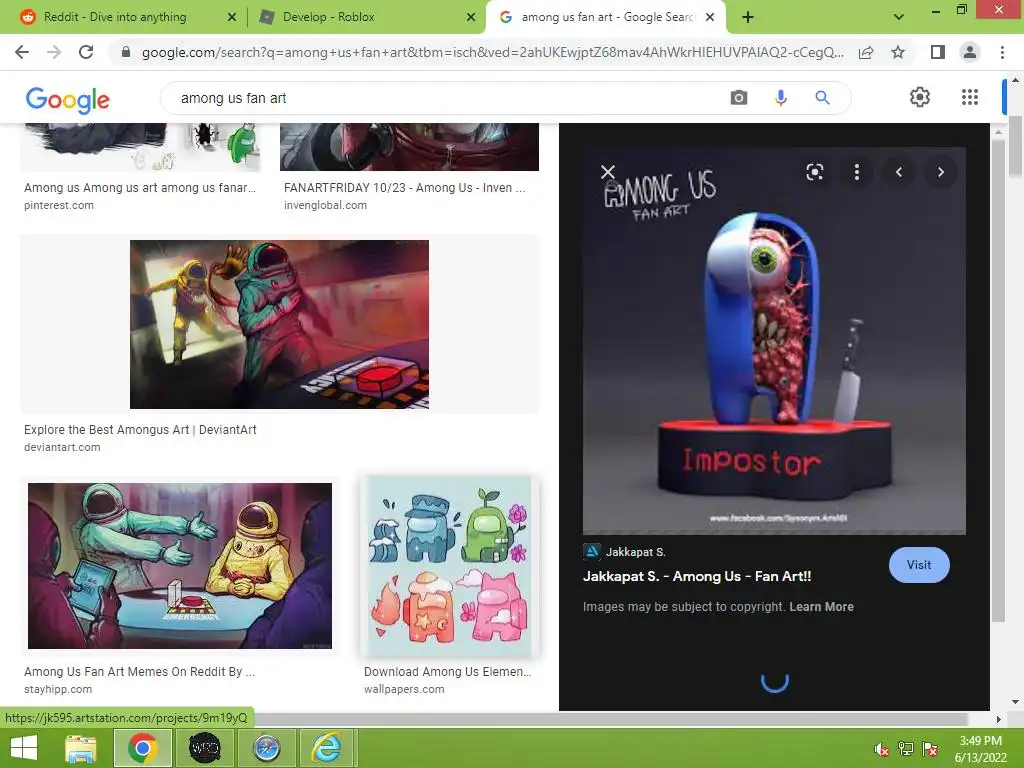Open Chrome's three-dot menu
This screenshot has height=768, width=1024.
1002,52
